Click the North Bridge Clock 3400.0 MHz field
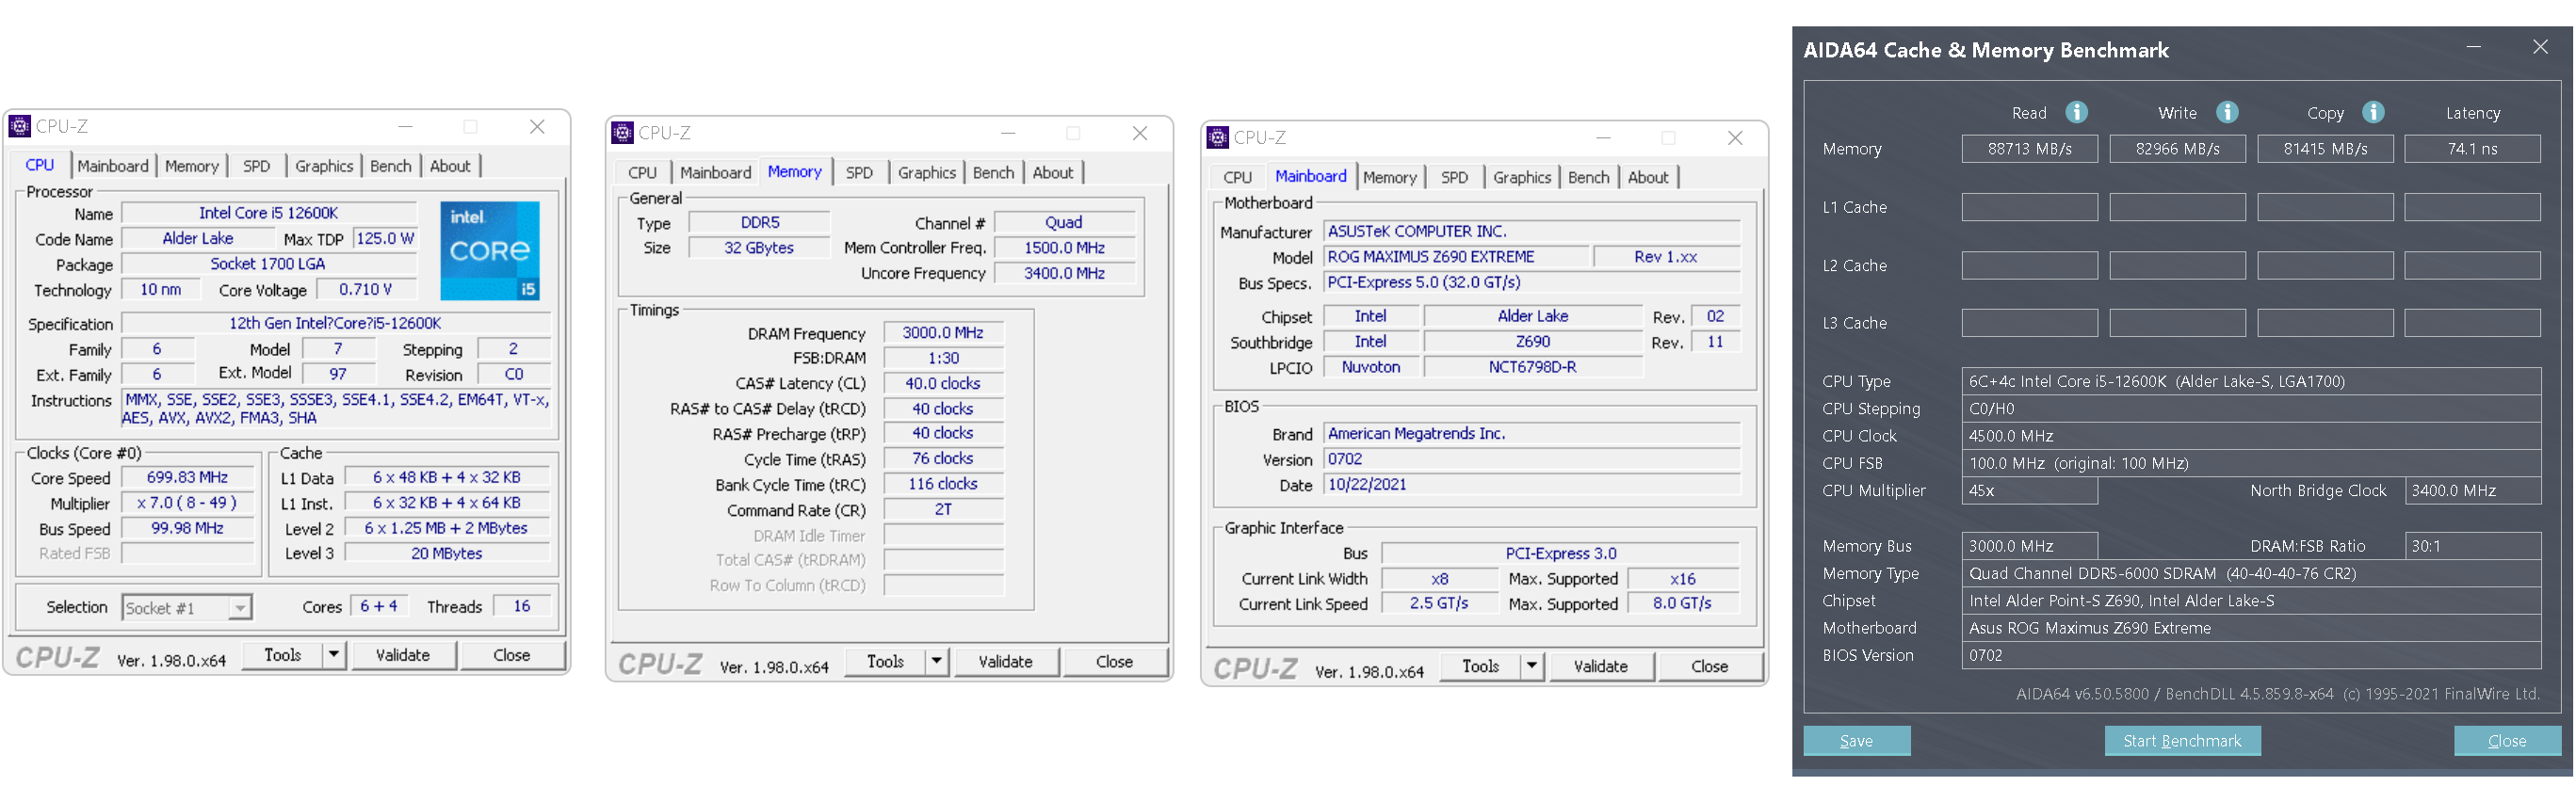The image size is (2576, 786). 2472,490
